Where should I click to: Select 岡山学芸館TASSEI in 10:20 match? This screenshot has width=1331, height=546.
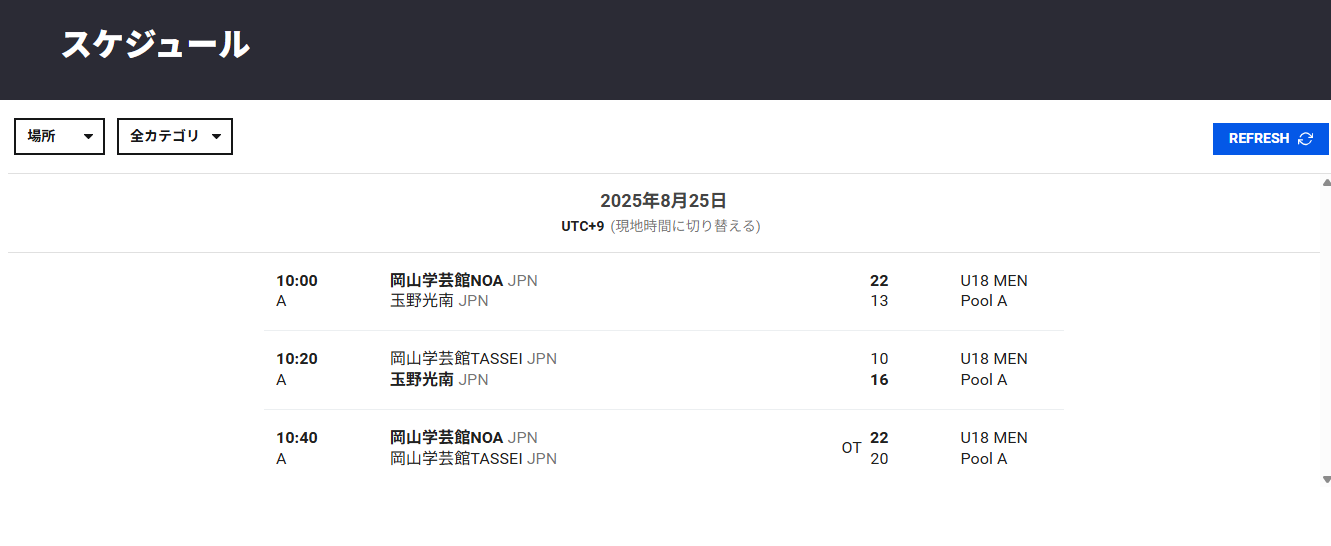point(456,359)
